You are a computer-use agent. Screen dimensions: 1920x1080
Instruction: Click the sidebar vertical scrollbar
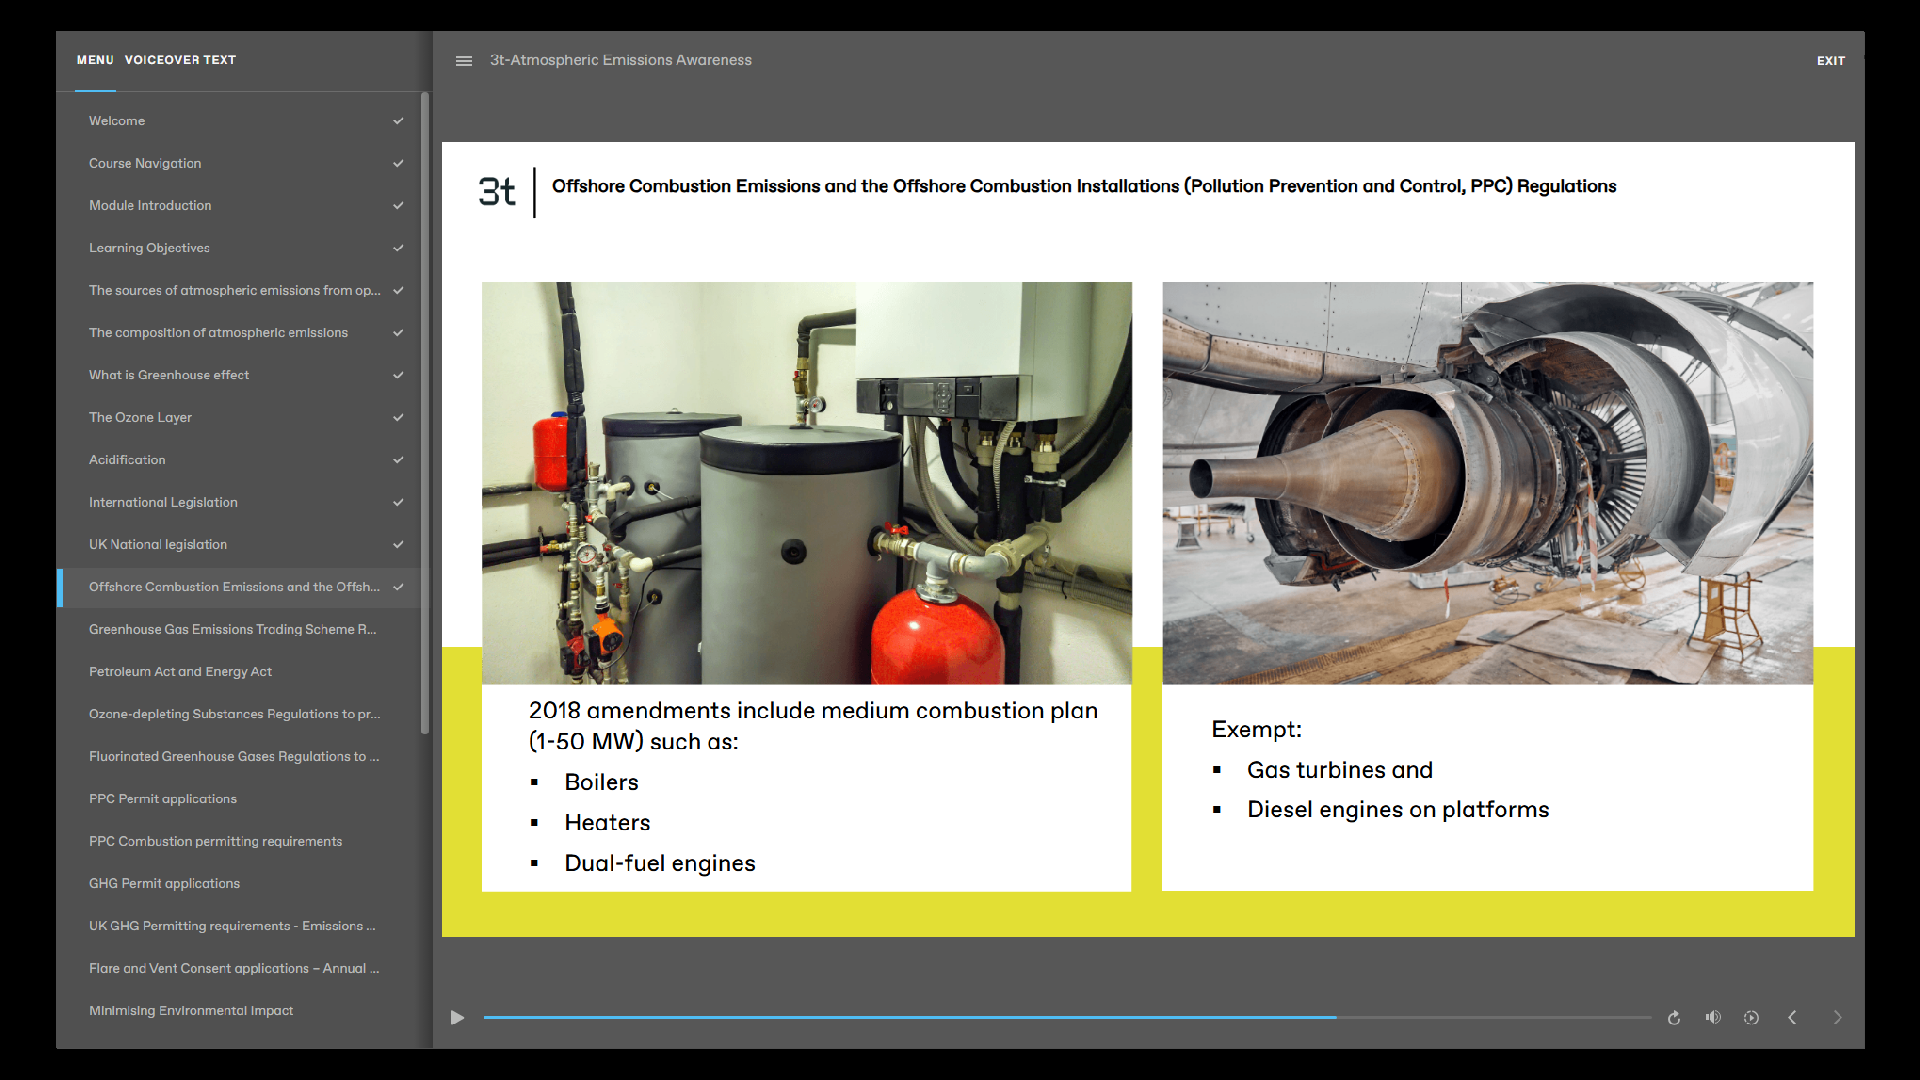tap(425, 413)
